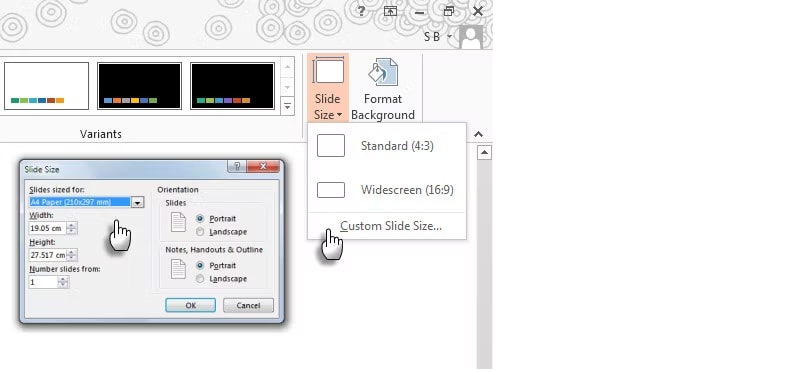Open the Slide Size dropdown button
Screen dimensions: 800x372
(328, 88)
